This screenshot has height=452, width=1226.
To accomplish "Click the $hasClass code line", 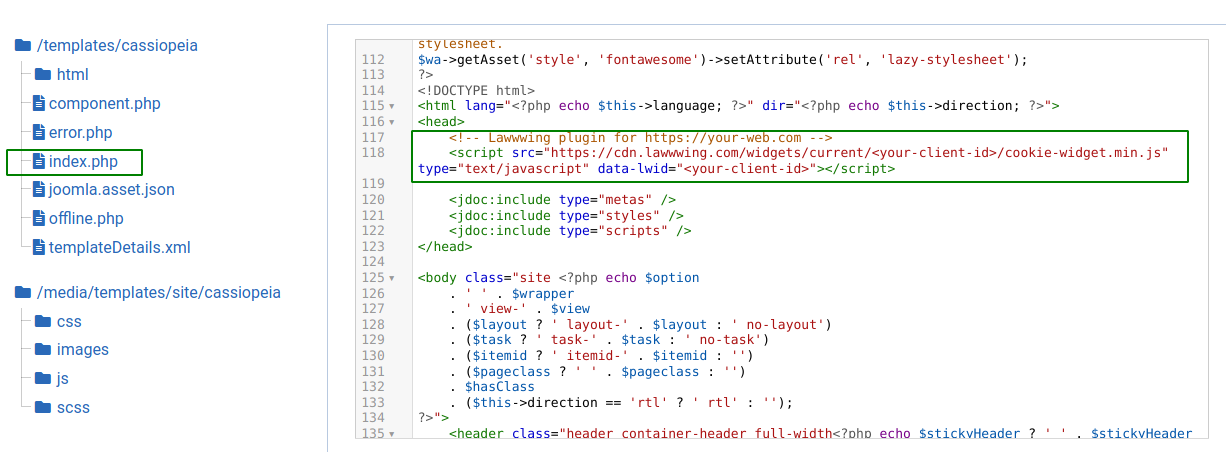I will pyautogui.click(x=492, y=386).
